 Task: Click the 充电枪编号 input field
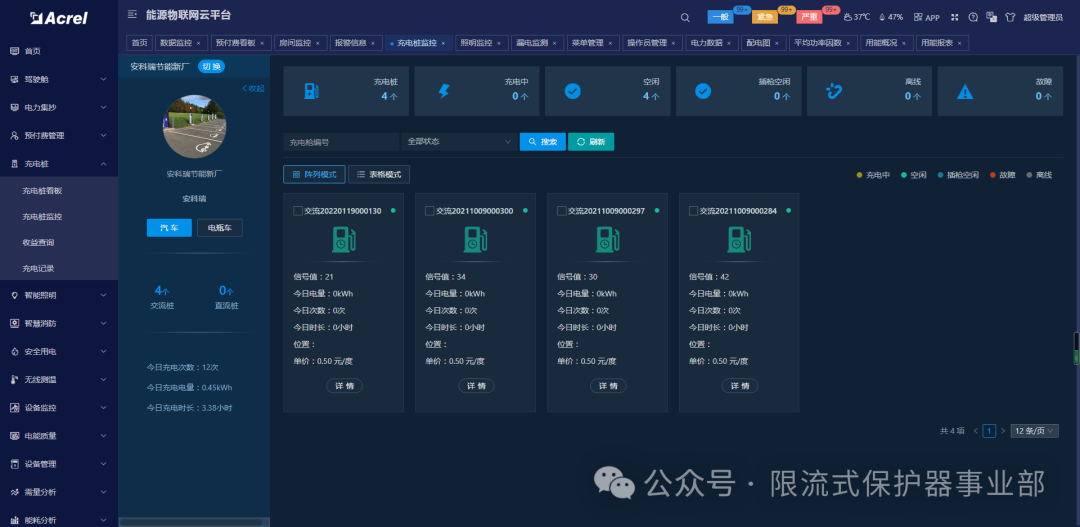341,142
